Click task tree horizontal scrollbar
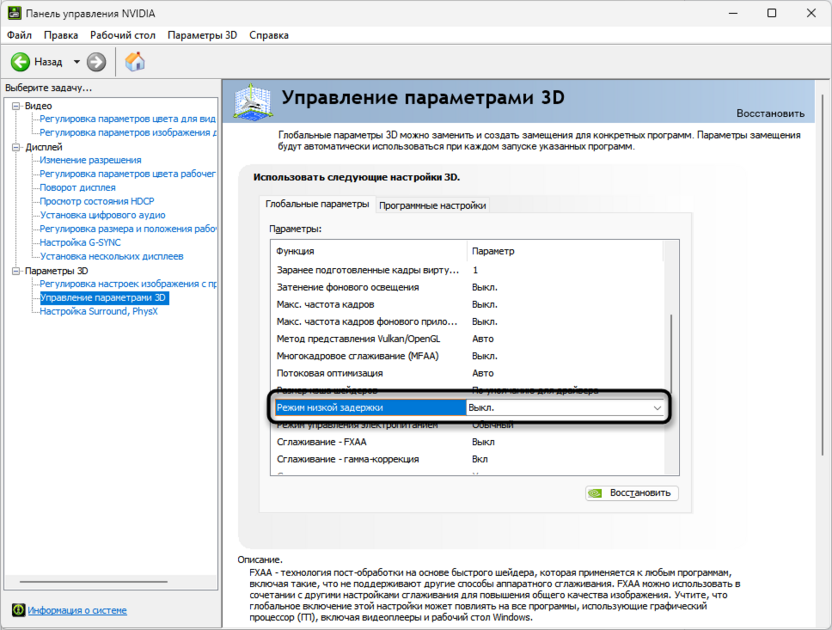 (x=94, y=582)
